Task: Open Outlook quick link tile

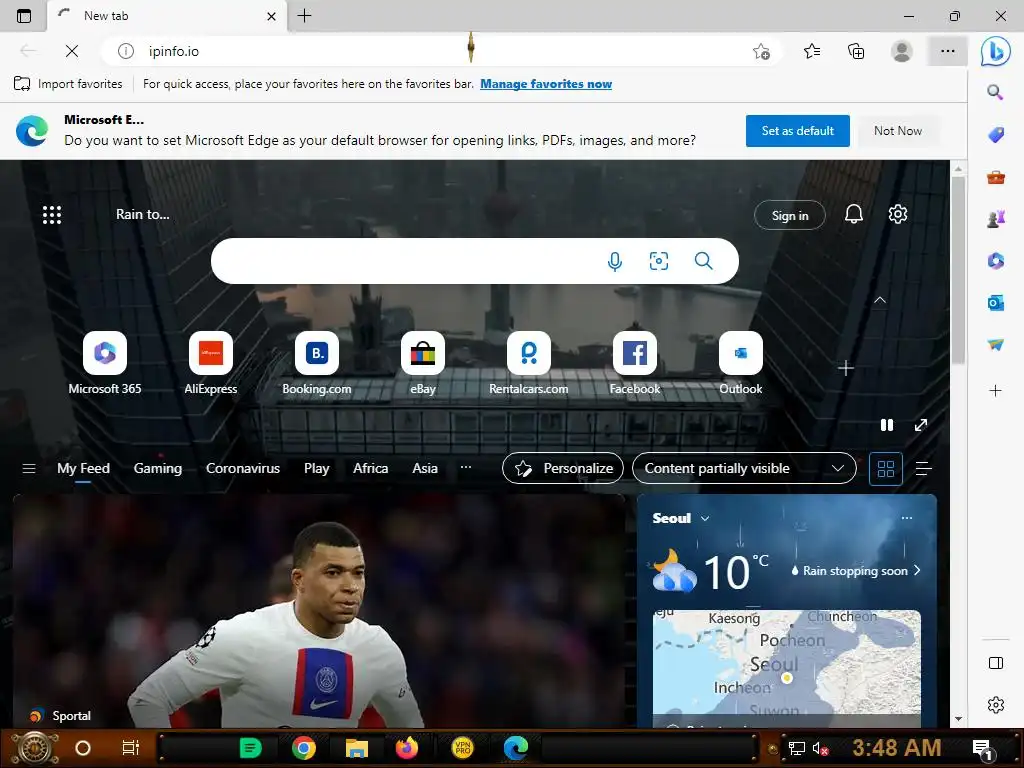Action: coord(741,363)
